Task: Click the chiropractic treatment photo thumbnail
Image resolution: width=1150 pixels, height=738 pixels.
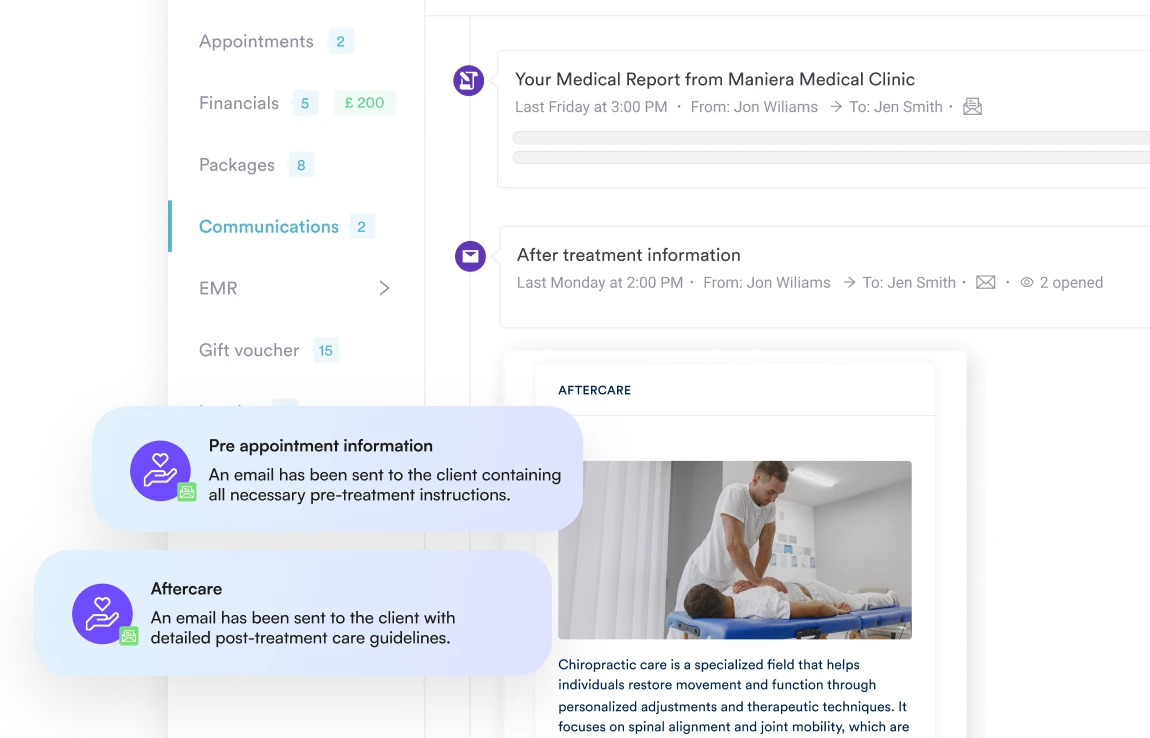Action: (x=735, y=550)
